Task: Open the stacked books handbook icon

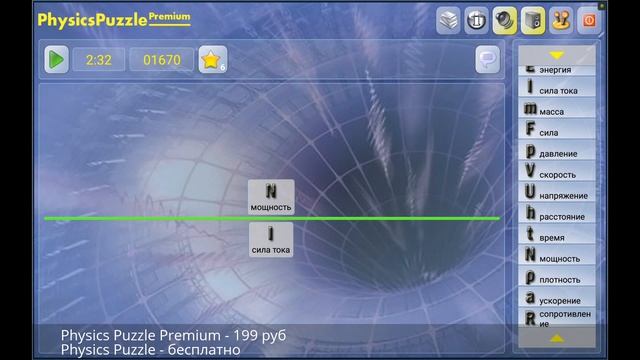Action: point(448,20)
